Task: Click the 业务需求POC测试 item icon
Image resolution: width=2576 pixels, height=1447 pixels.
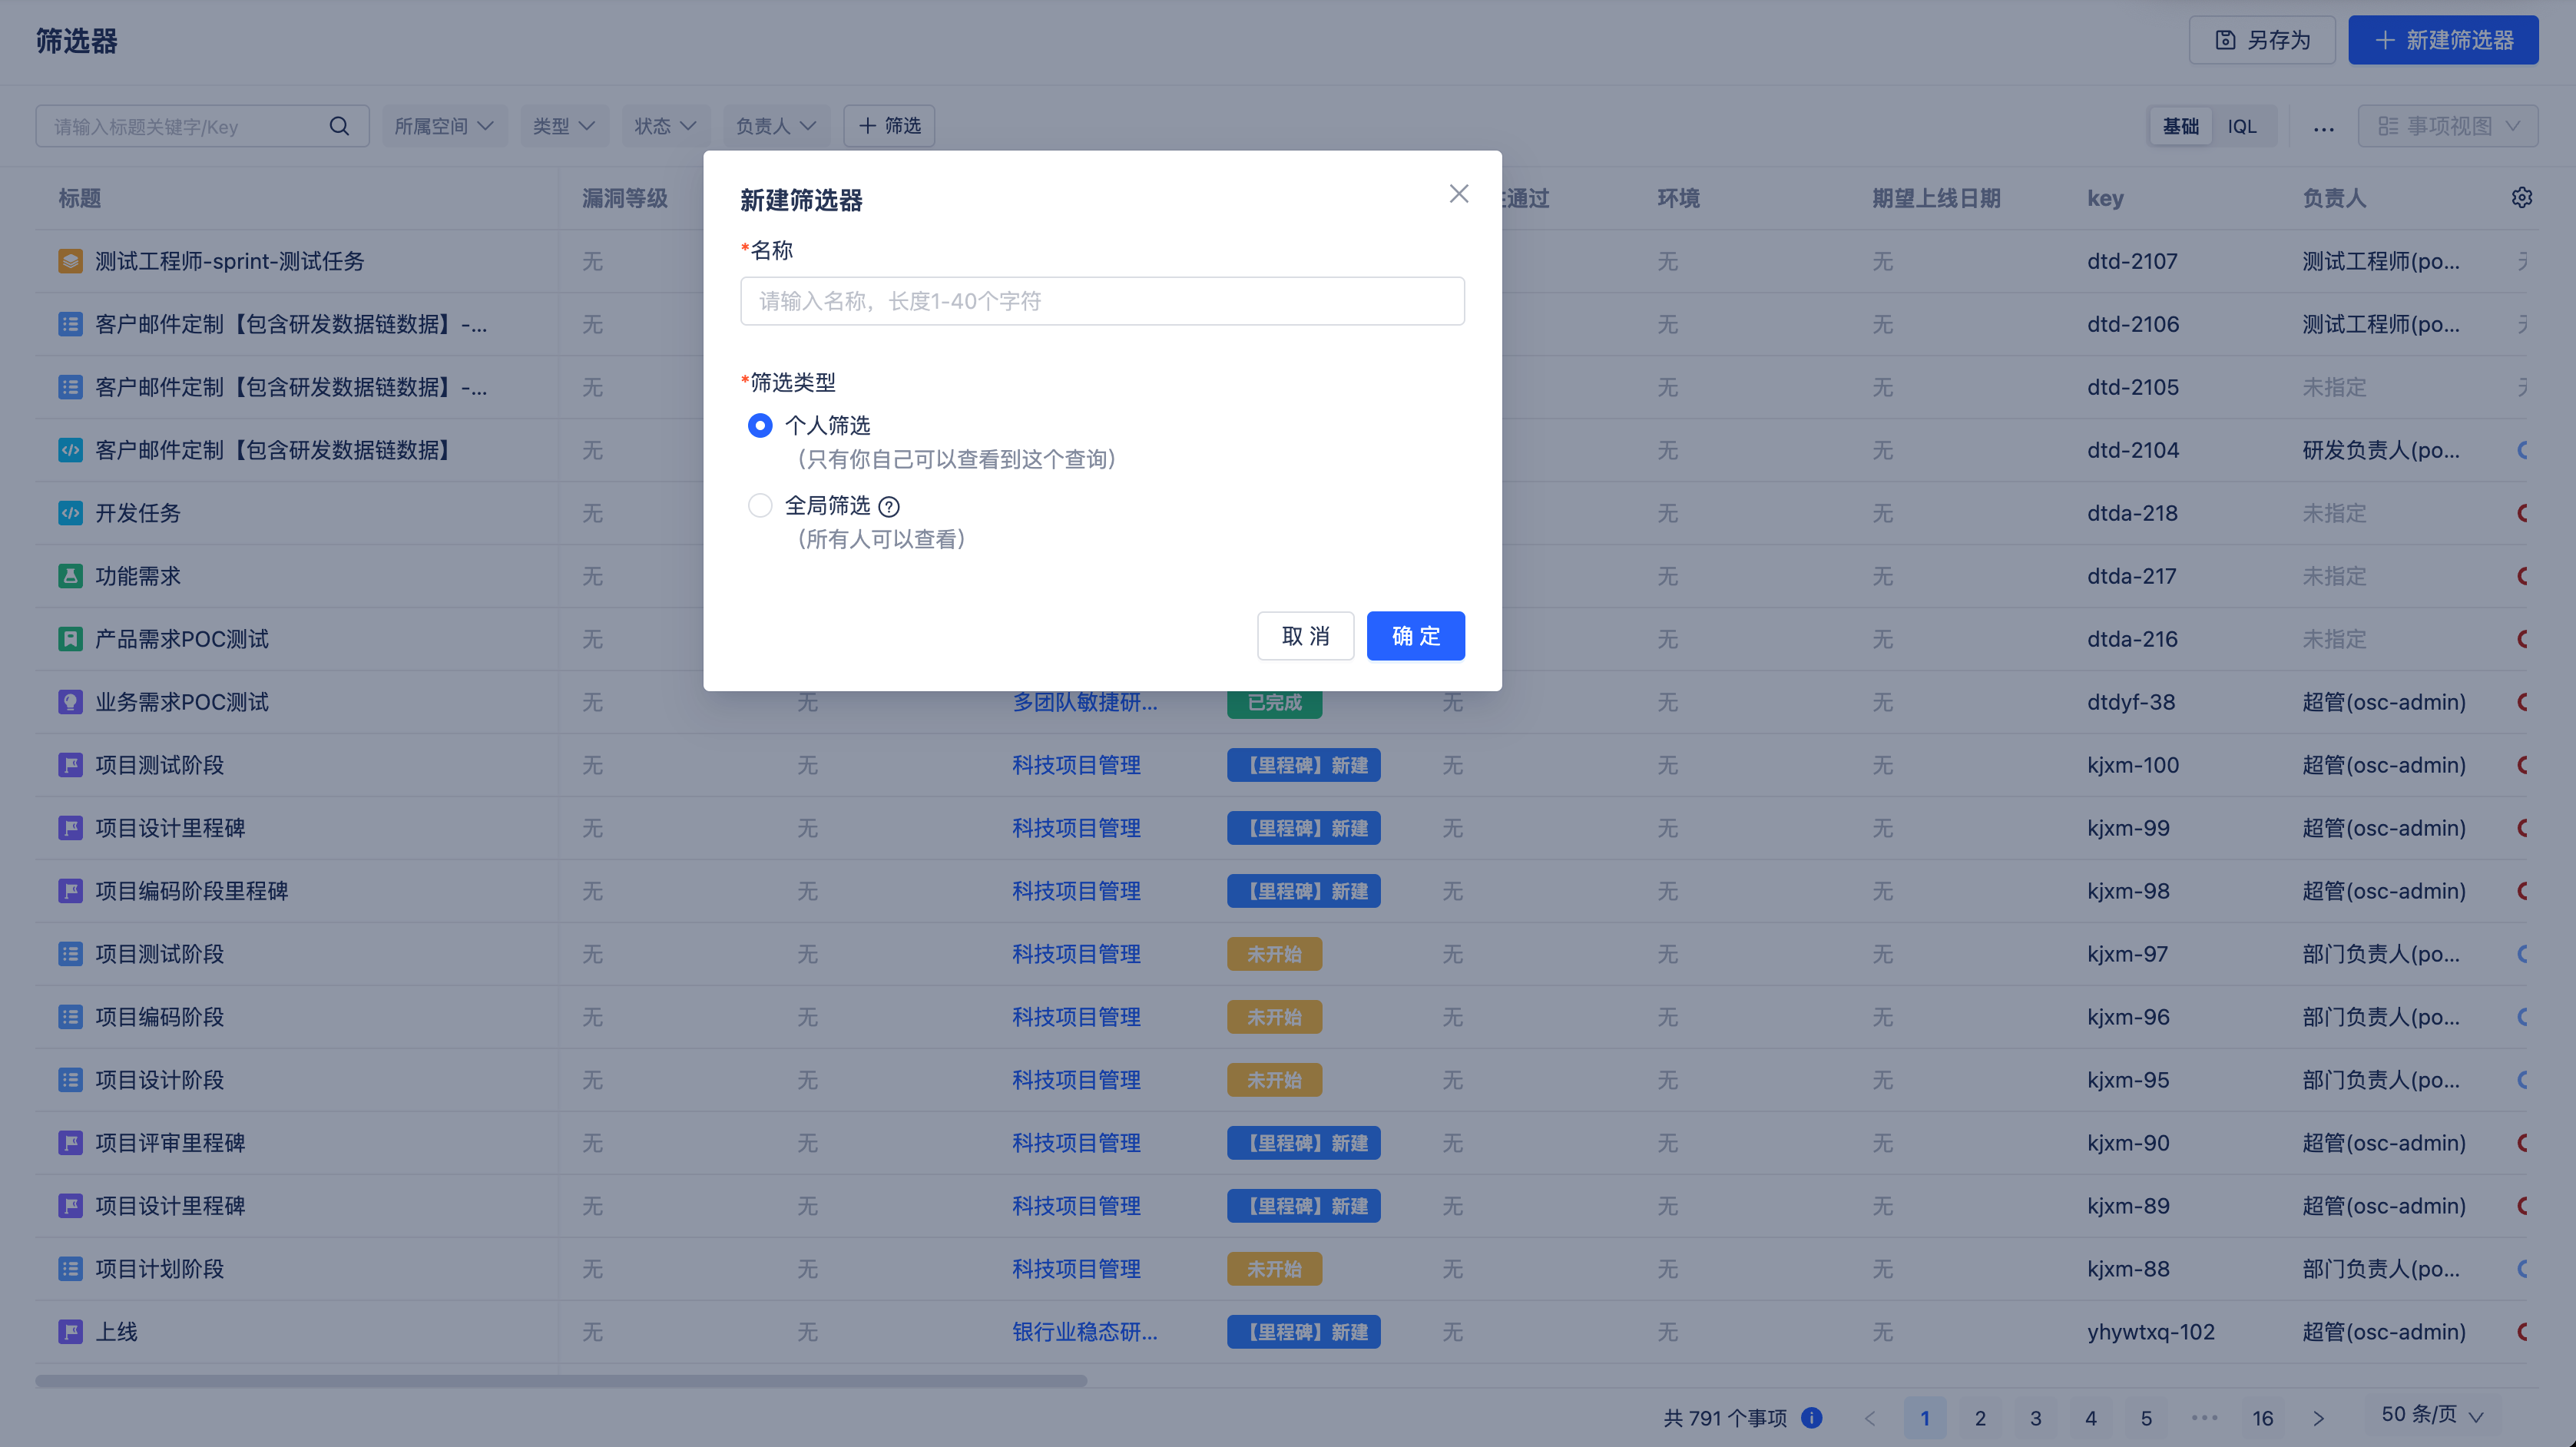Action: coord(70,702)
